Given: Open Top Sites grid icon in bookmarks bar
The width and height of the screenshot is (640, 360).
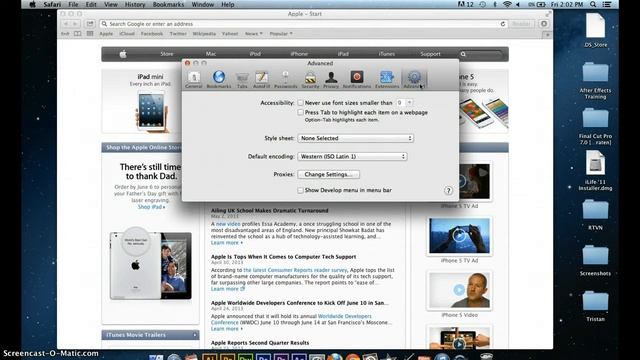Looking at the screenshot, I should pyautogui.click(x=90, y=34).
